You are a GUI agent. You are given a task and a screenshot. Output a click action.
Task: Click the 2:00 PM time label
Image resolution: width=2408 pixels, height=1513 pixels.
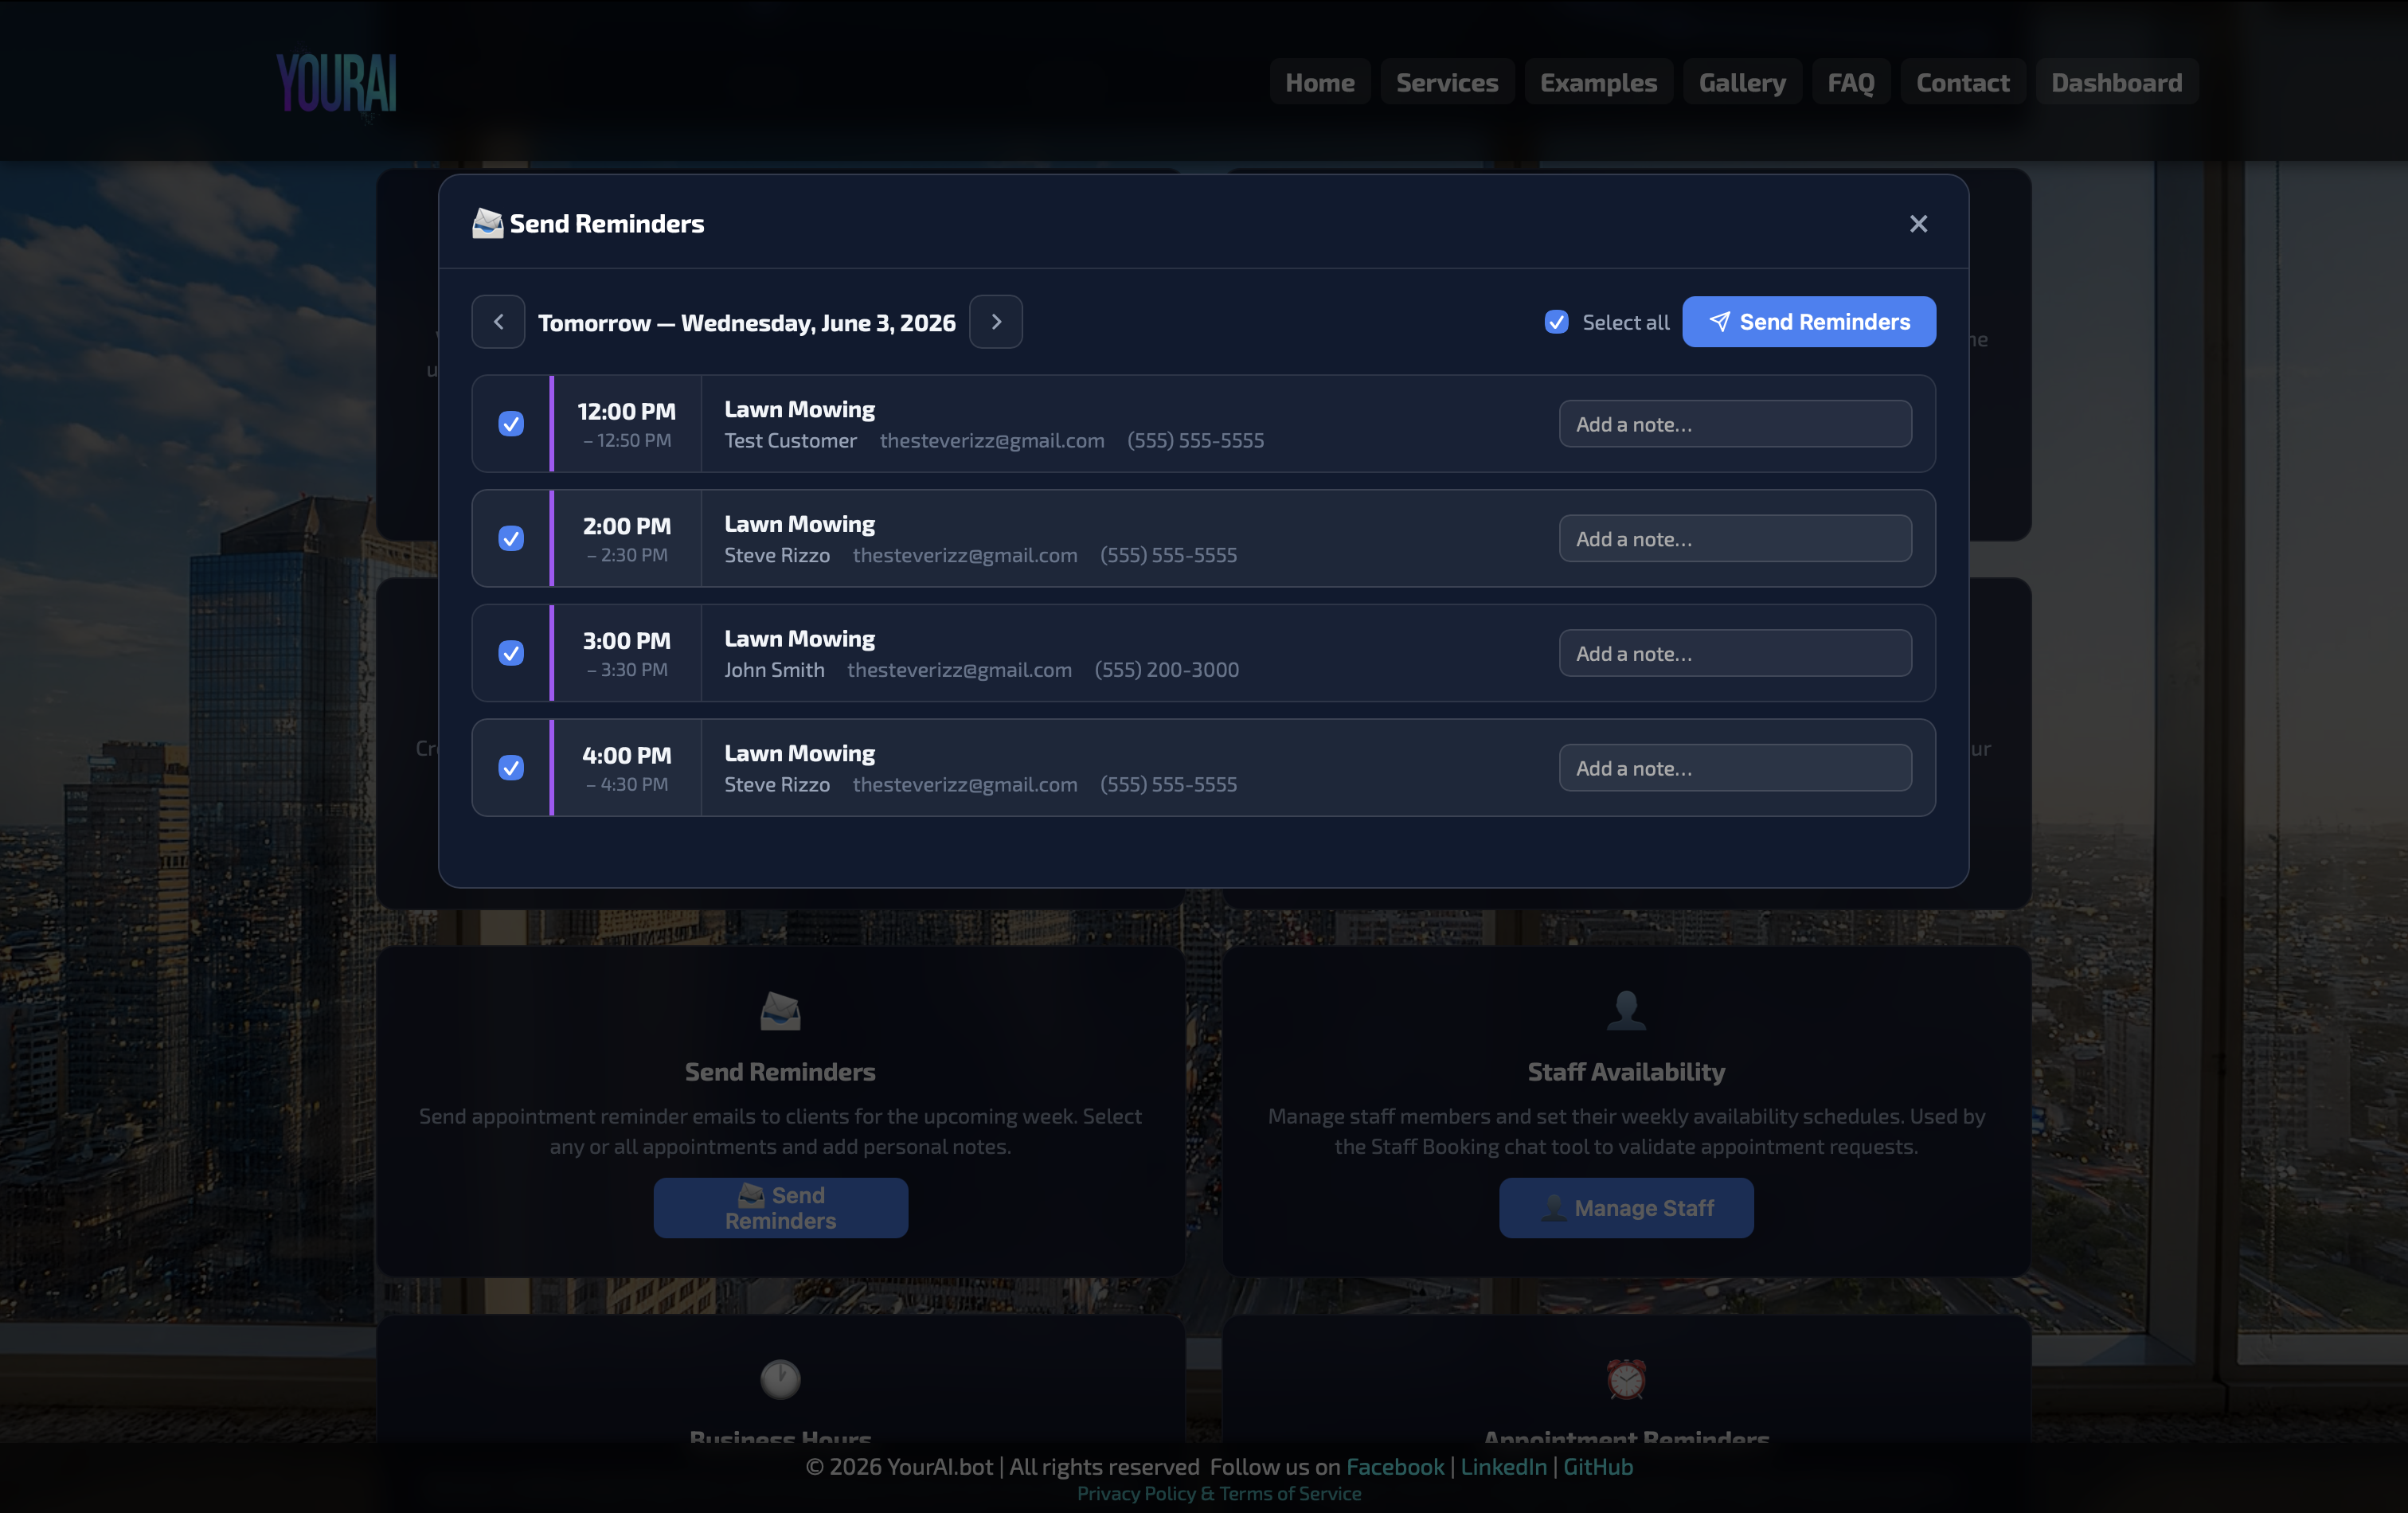(626, 526)
